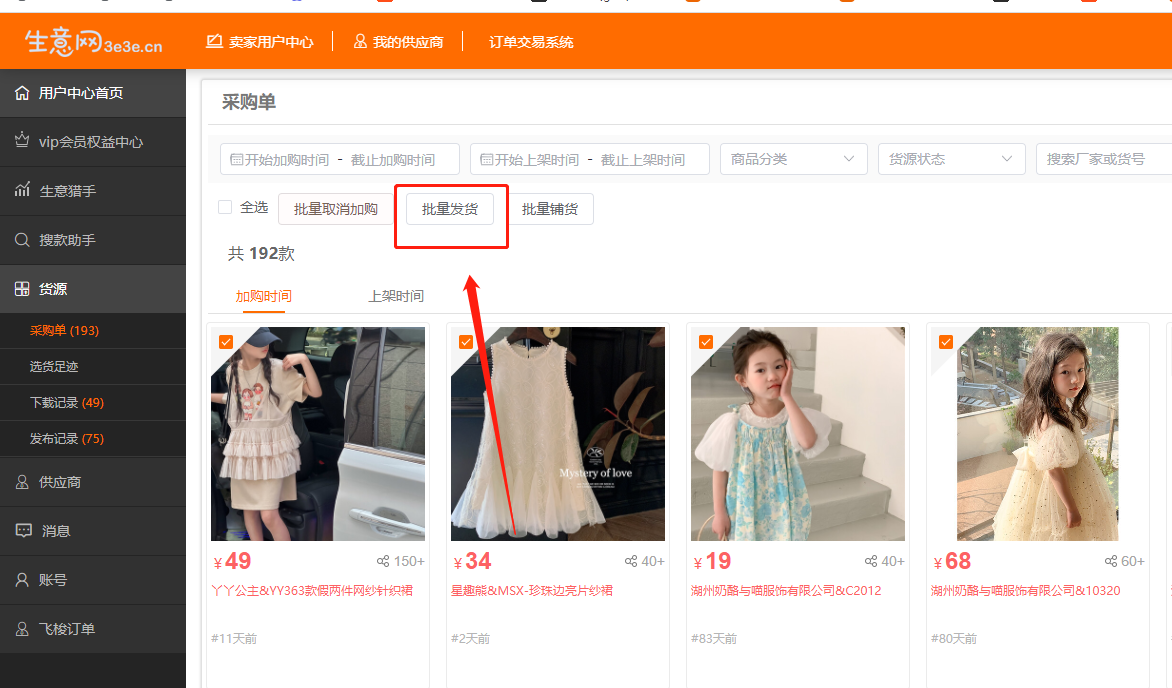Open 消息 in the sidebar
This screenshot has width=1172, height=688.
[x=93, y=531]
